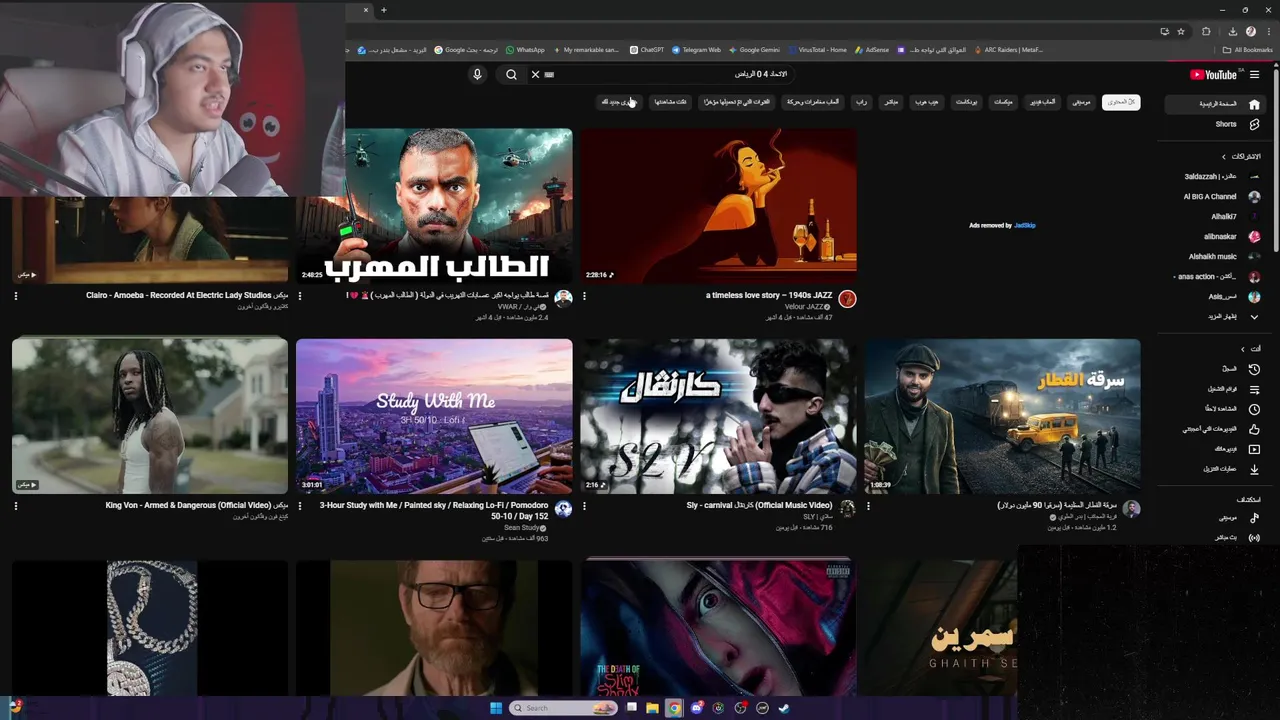Select the Rap filter chip
The image size is (1280, 720).
pos(861,102)
